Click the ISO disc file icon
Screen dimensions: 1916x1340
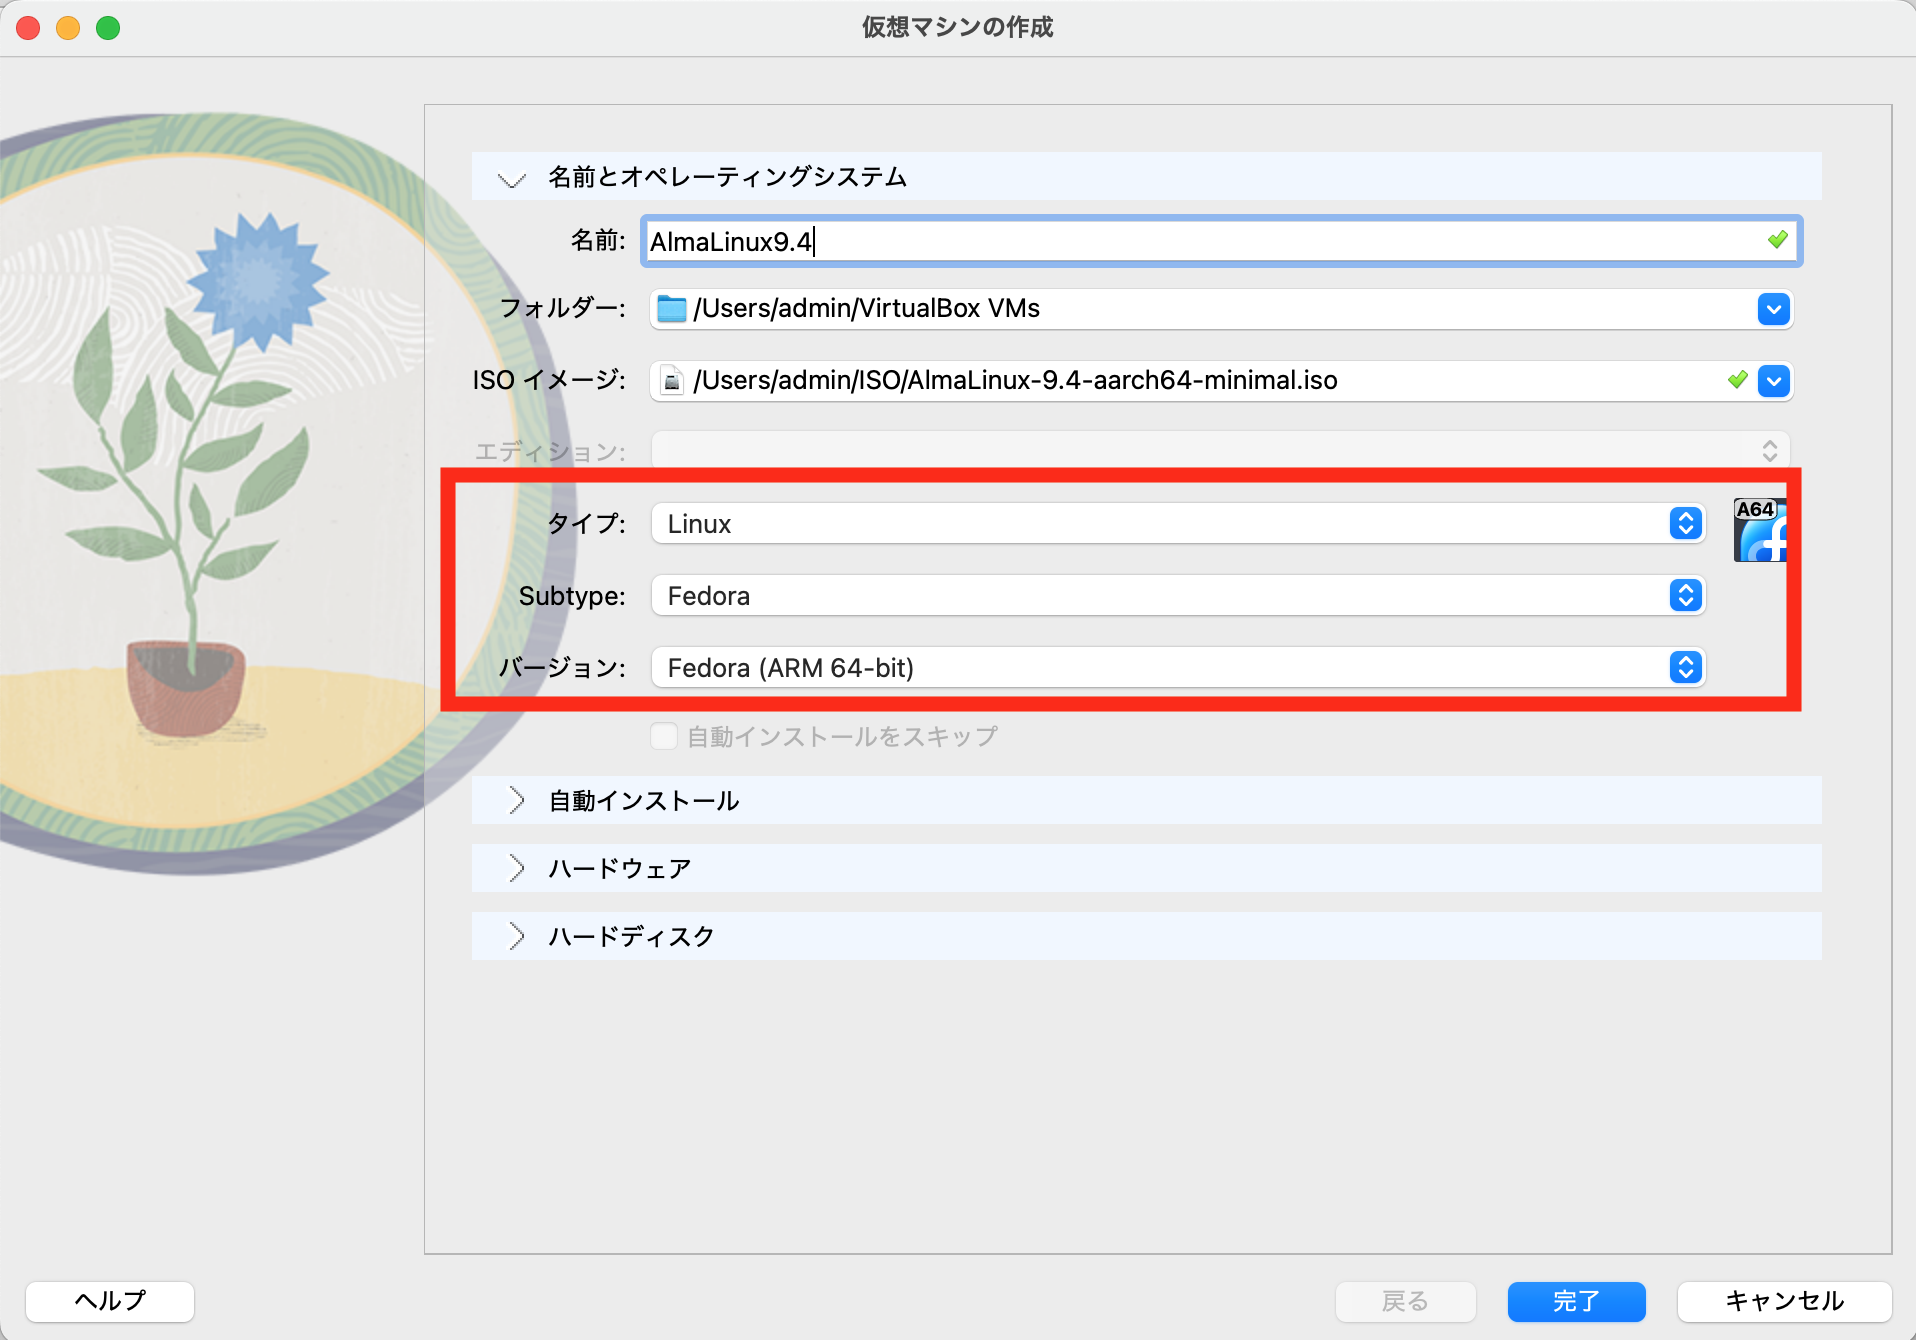coord(672,381)
